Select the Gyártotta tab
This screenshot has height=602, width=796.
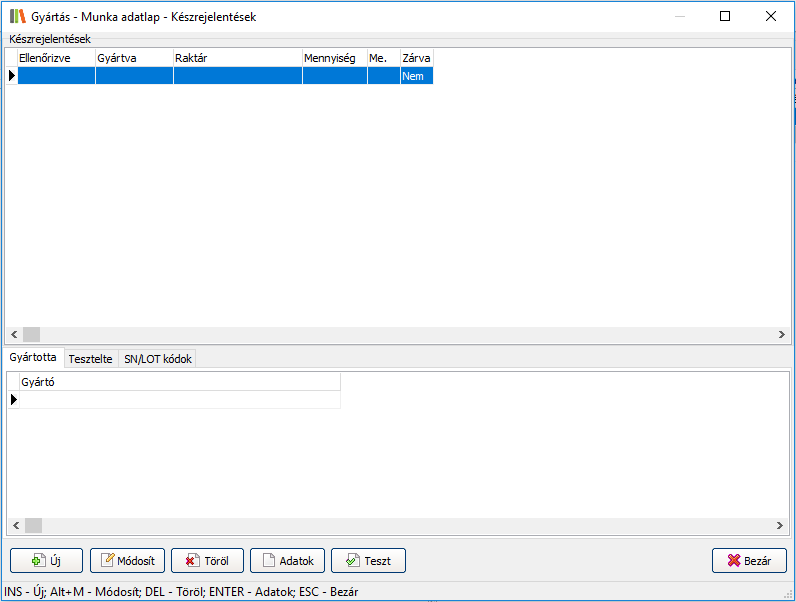33,357
